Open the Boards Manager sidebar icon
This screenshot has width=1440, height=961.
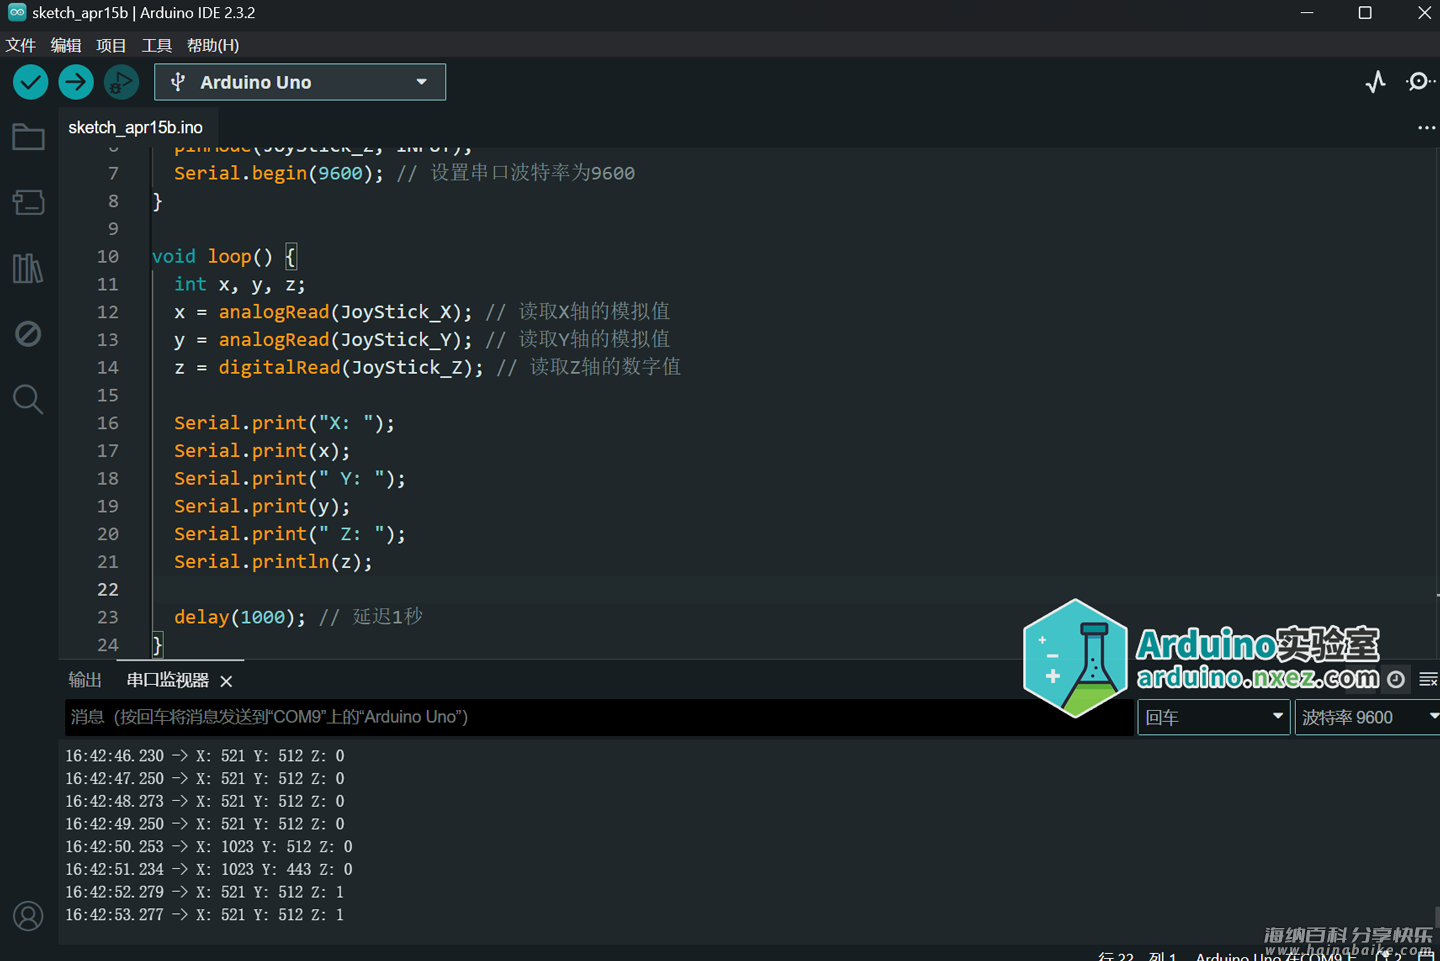click(x=28, y=202)
